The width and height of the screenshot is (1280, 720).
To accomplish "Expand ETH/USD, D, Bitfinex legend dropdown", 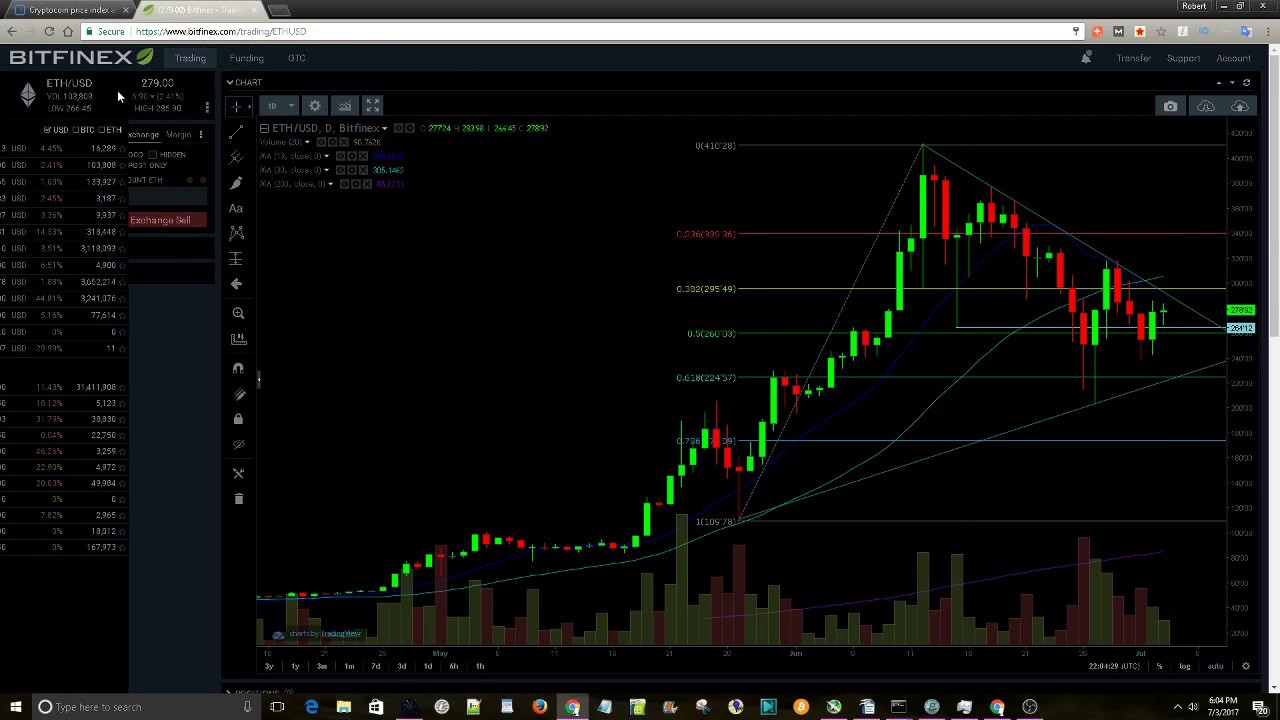I will click(384, 128).
